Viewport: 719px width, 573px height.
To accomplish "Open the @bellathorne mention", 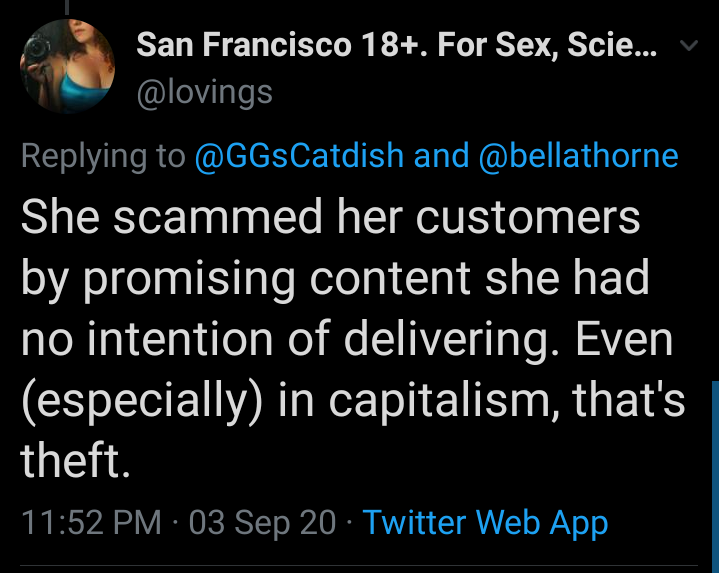I will click(x=579, y=156).
